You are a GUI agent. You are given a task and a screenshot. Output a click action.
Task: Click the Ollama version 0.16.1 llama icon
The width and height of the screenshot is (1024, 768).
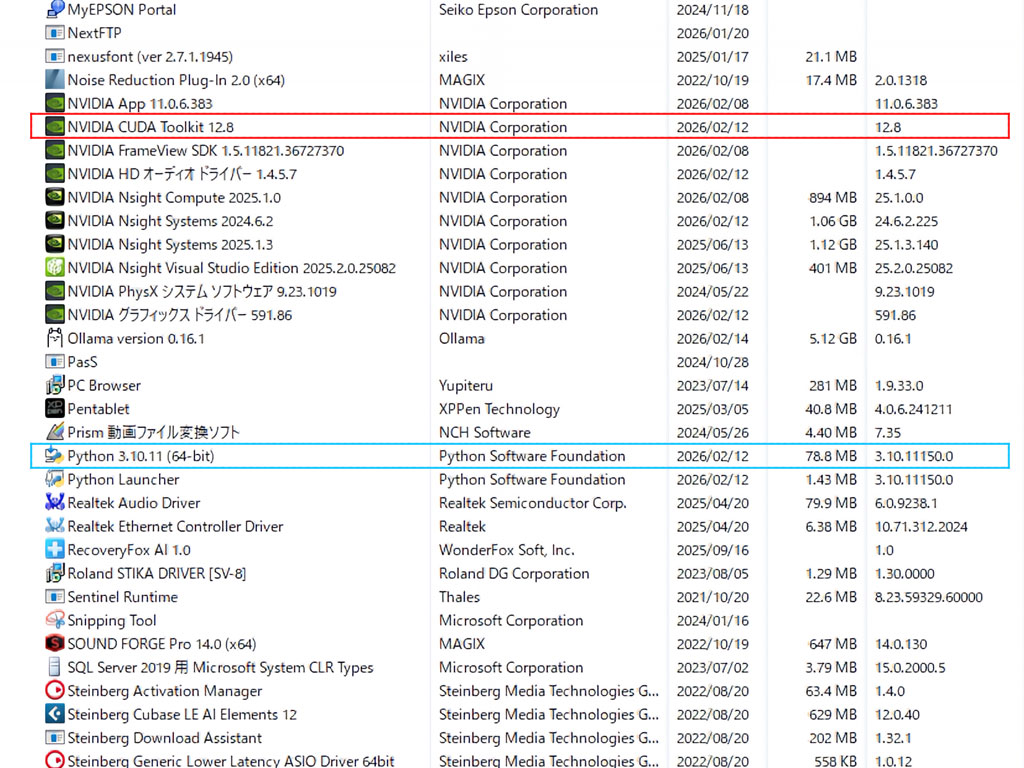click(55, 339)
